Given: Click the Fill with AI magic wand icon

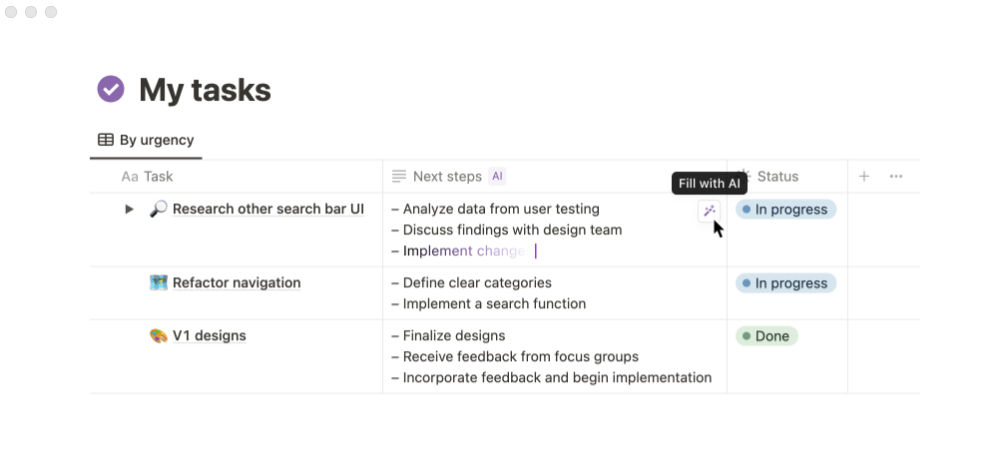Looking at the screenshot, I should 709,211.
